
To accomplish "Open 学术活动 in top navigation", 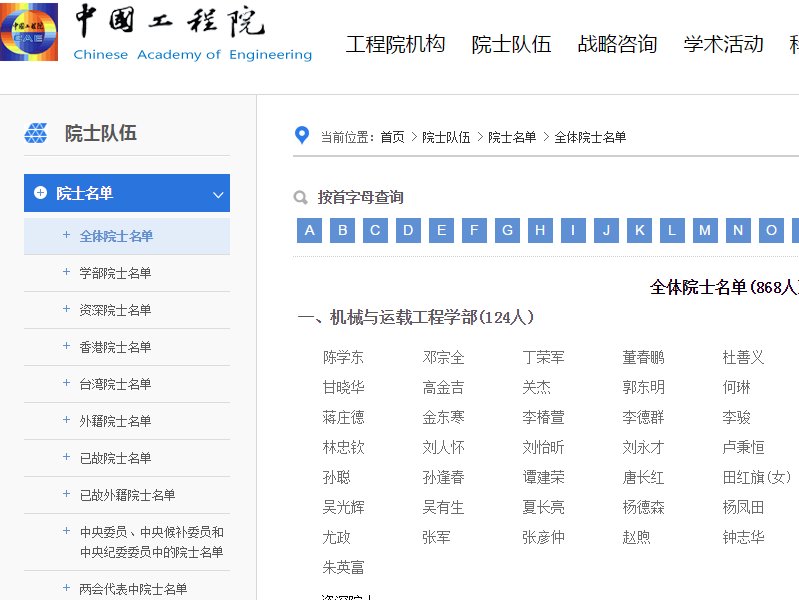I will (x=723, y=44).
